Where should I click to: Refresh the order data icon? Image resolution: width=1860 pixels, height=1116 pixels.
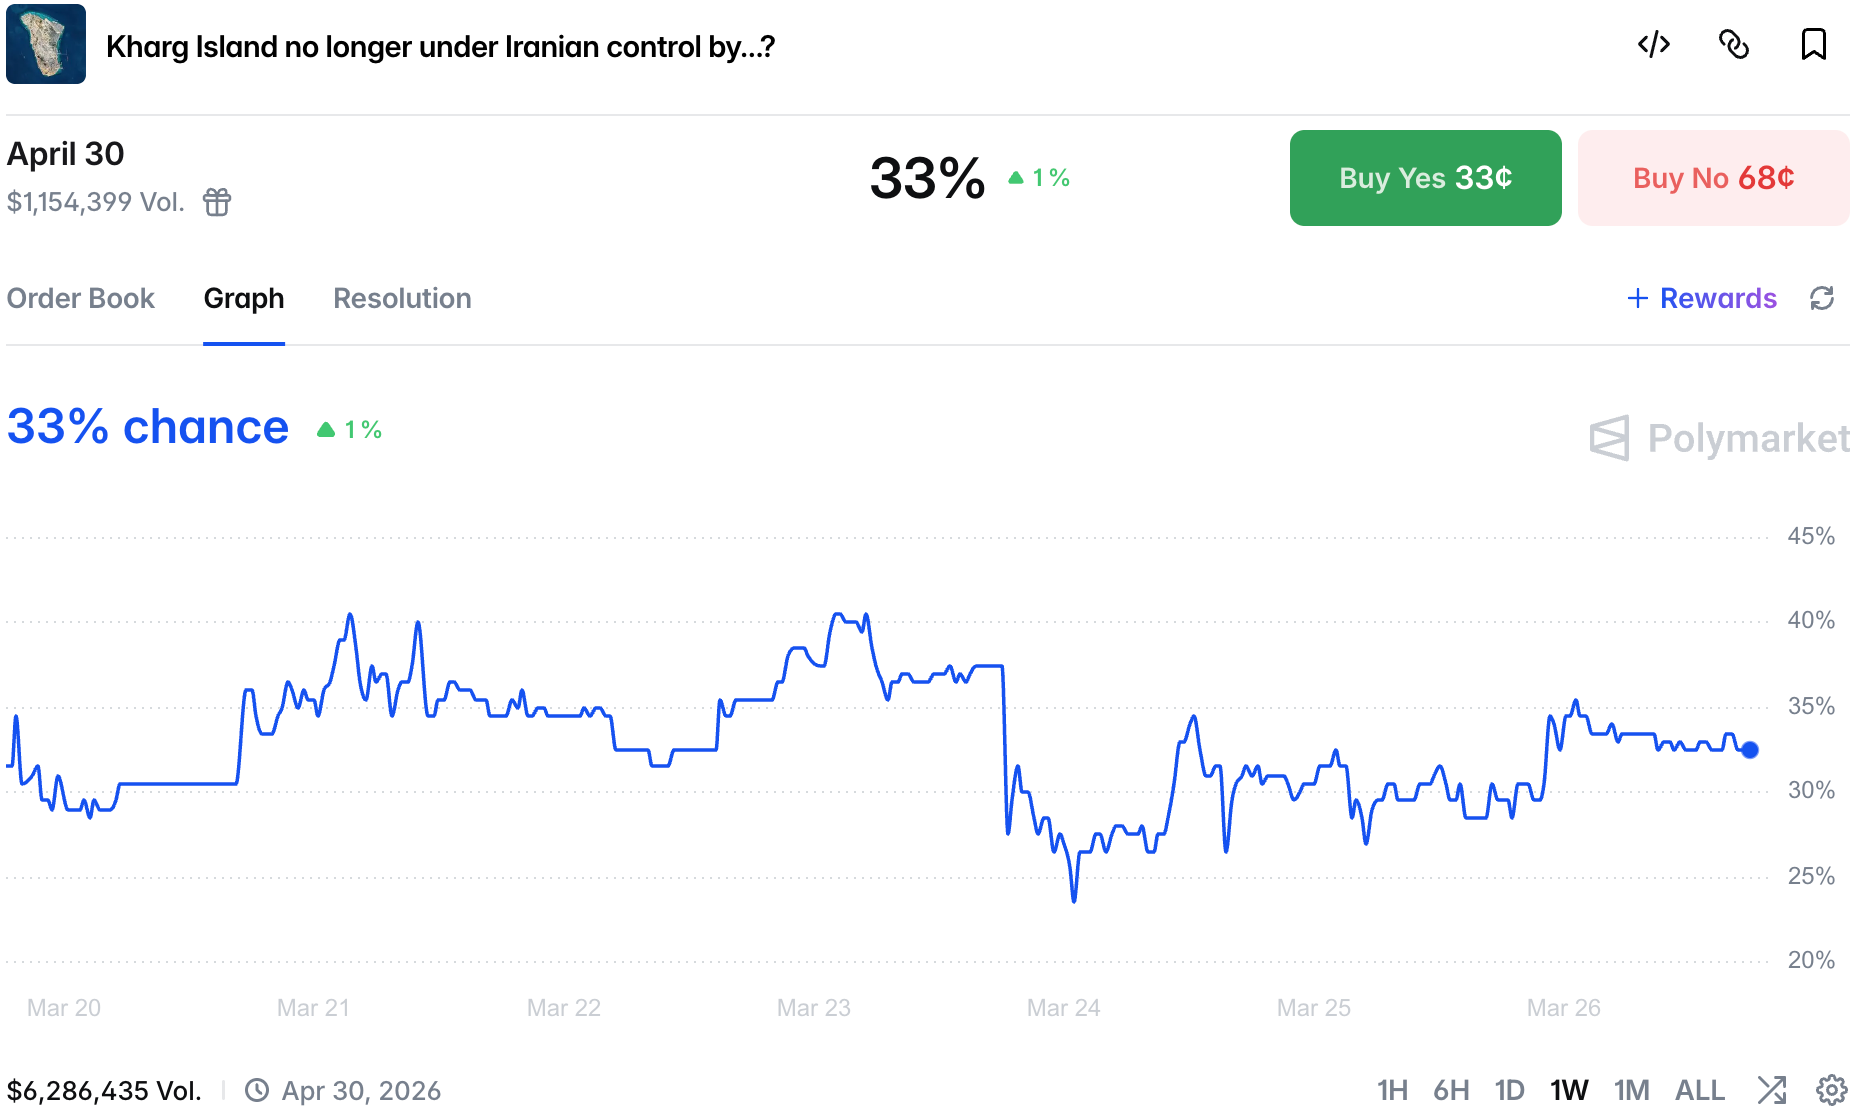[x=1822, y=298]
